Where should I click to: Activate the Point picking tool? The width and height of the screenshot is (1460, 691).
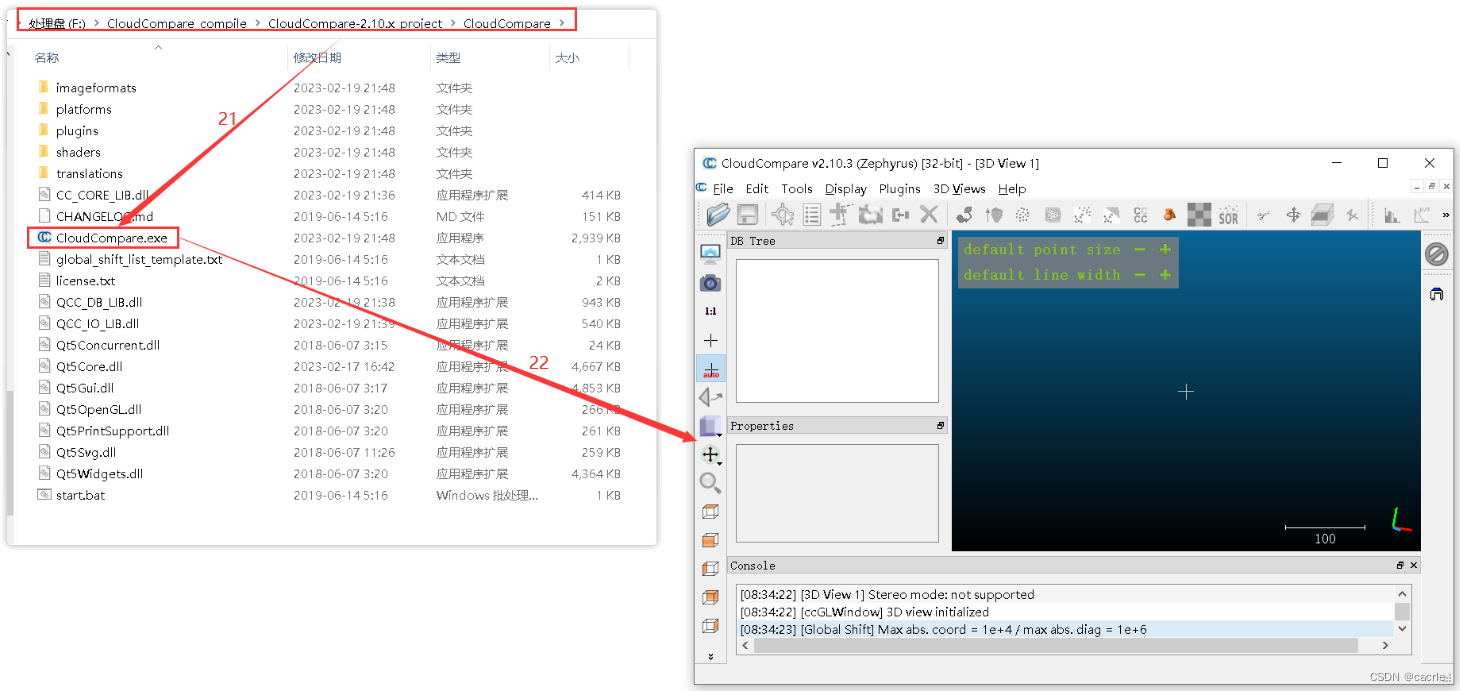783,214
